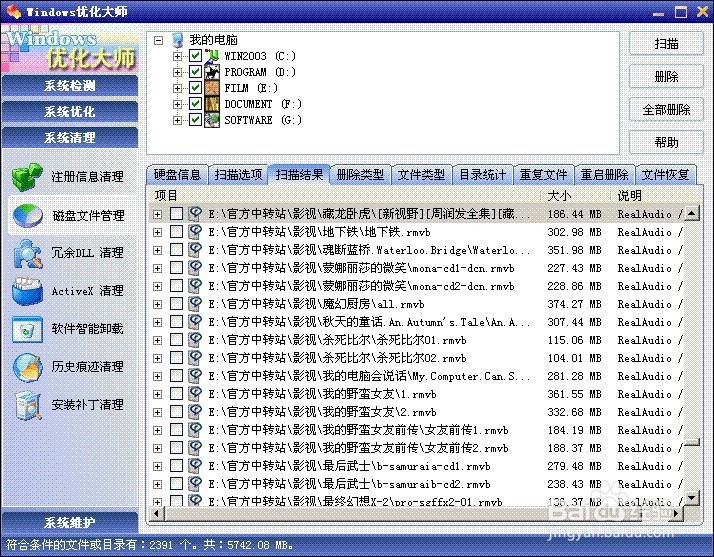This screenshot has height=557, width=714.
Task: Click file icon of 杀死比尔02.rmvb row
Action: click(195, 358)
